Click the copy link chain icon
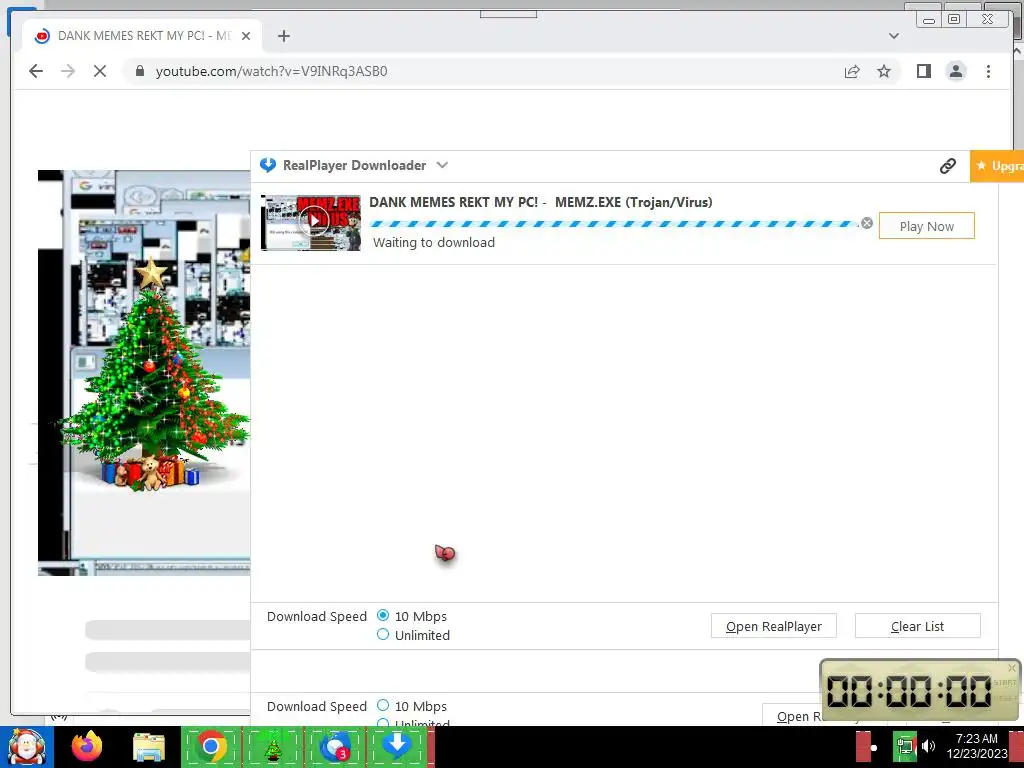1024x768 pixels. [x=948, y=166]
